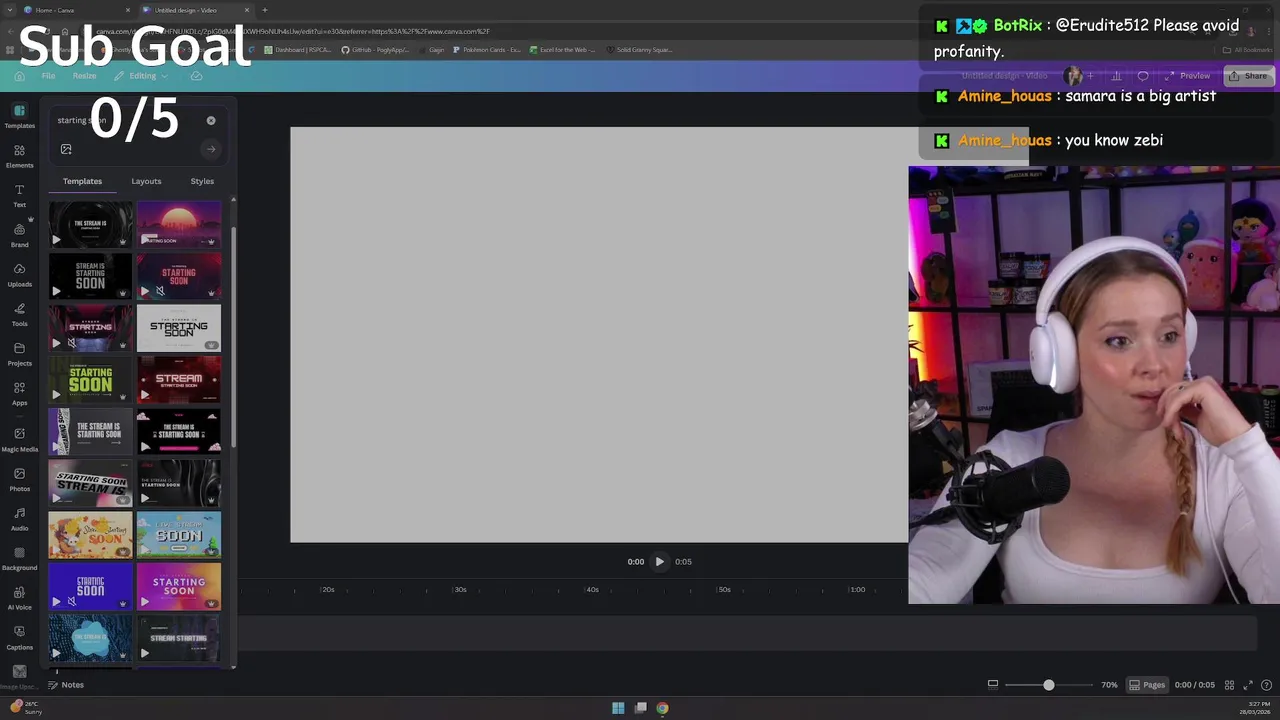This screenshot has height=720, width=1280.
Task: Switch to the Home - Canva browser tab
Action: coord(77,10)
